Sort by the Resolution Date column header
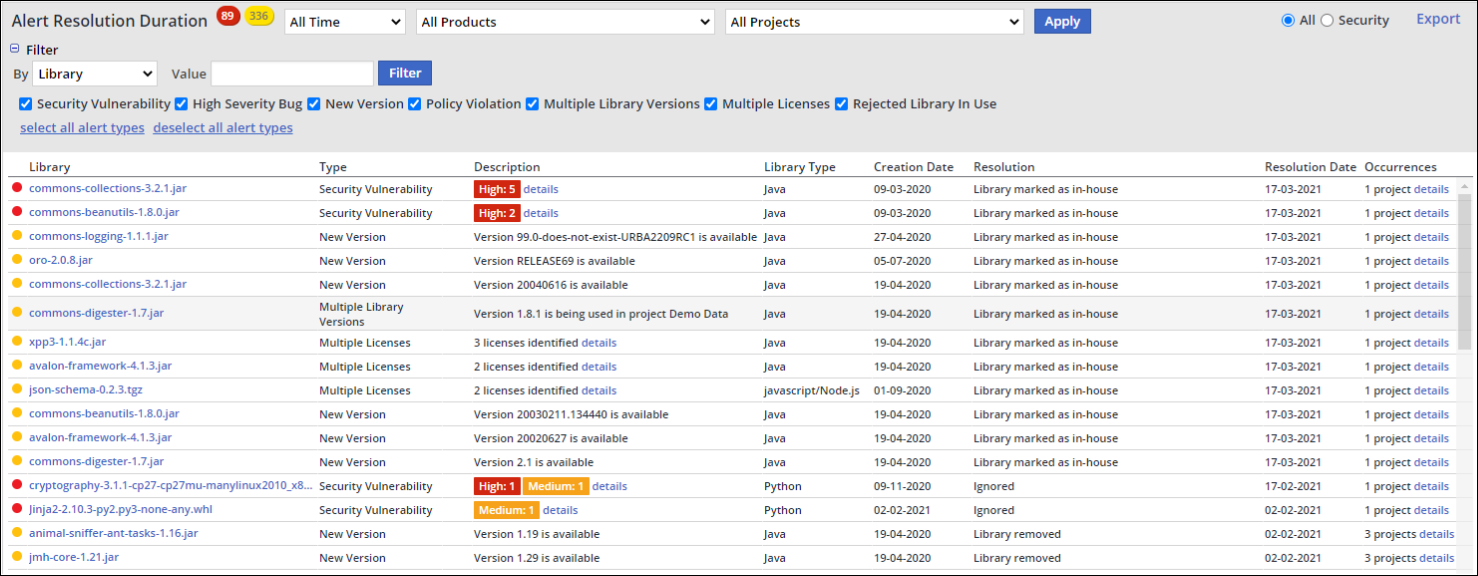 (x=1310, y=167)
